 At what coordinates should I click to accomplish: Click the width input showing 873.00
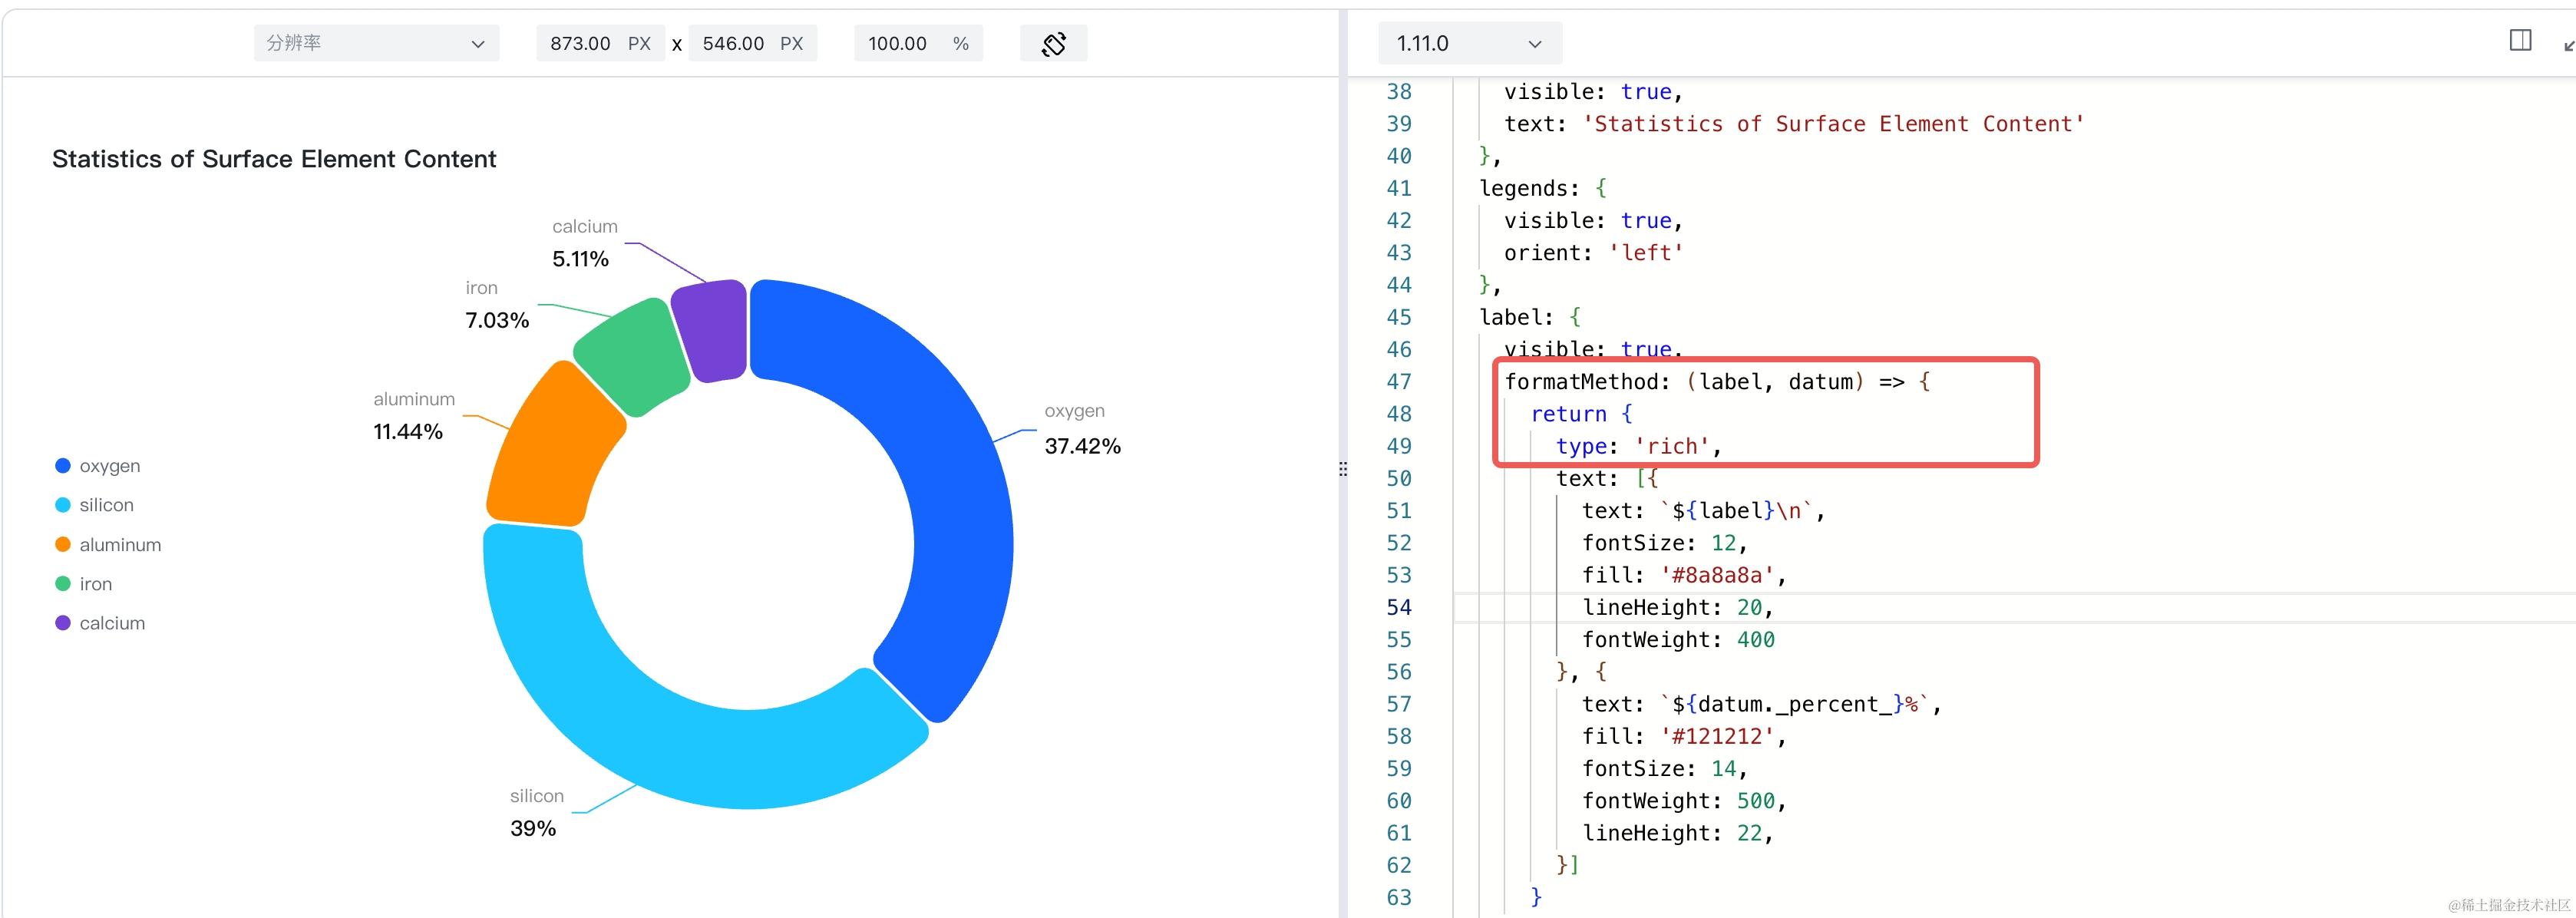click(x=580, y=44)
